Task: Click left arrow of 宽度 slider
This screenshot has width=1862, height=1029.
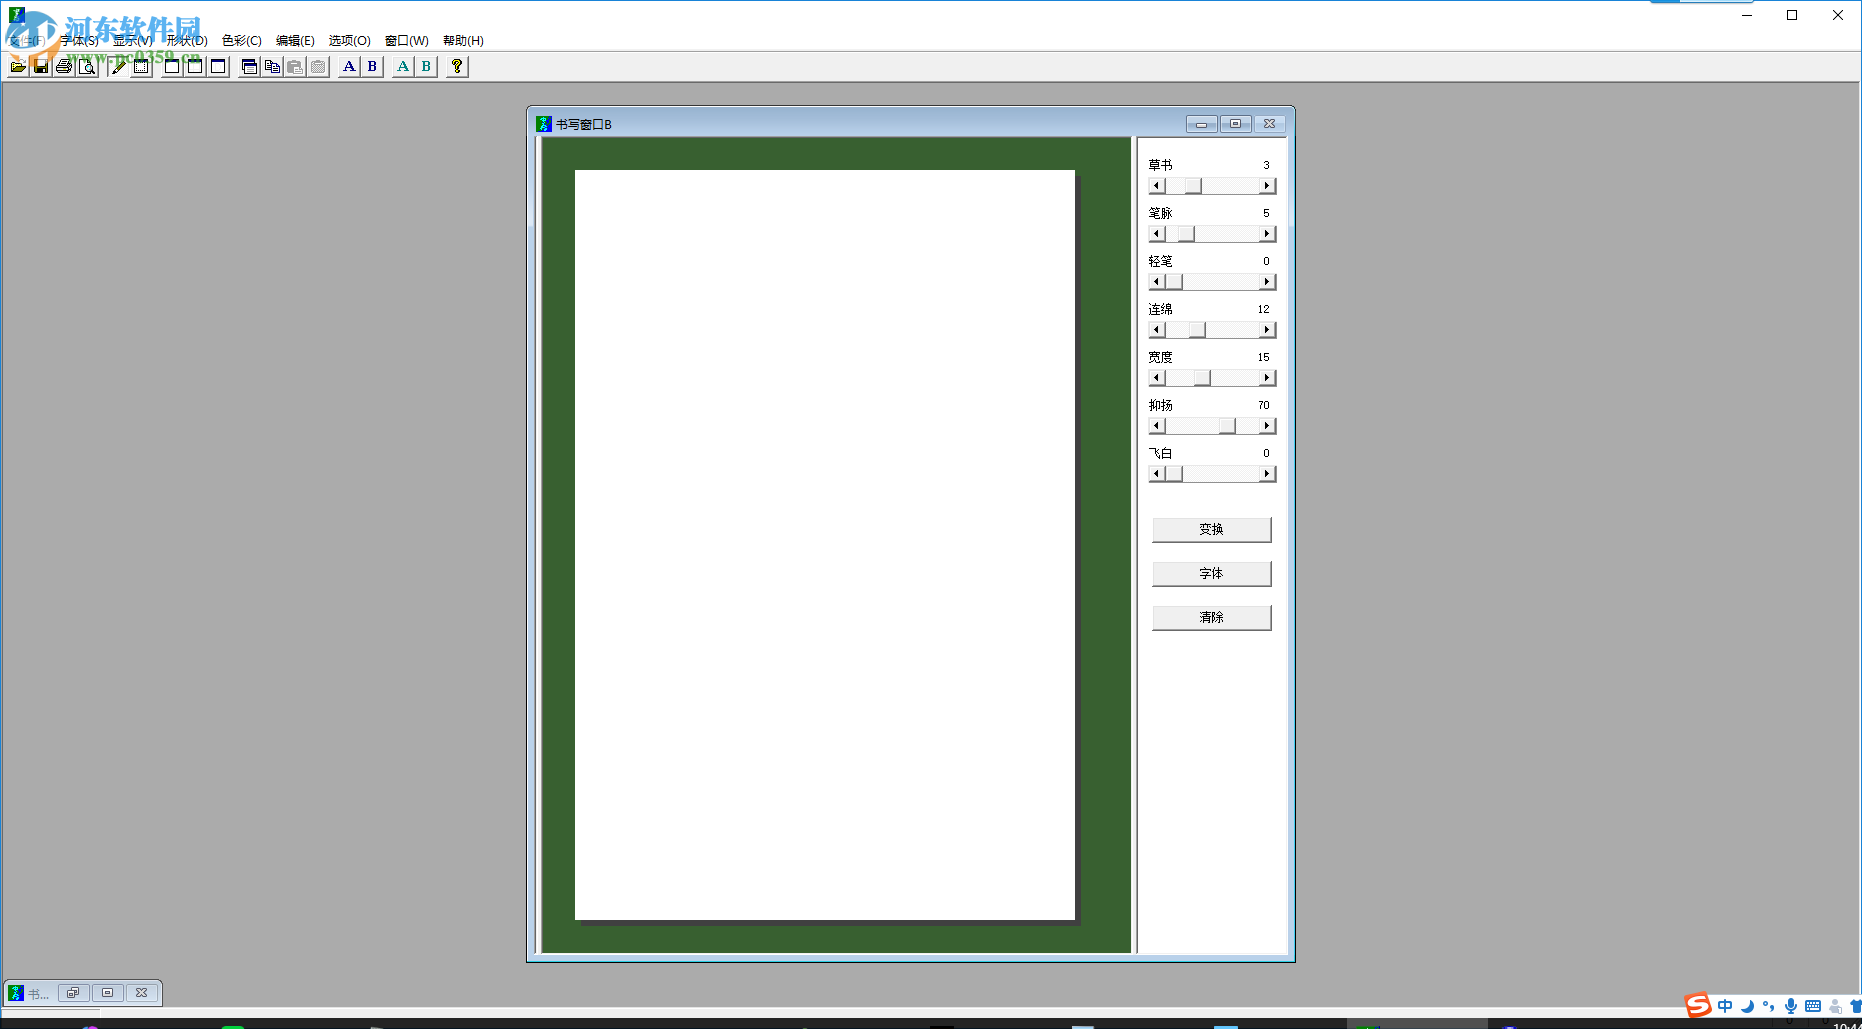Action: (x=1157, y=378)
